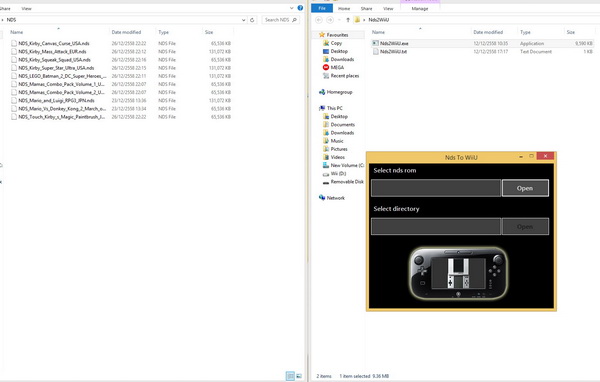
Task: Switch to large icons view in NDS window
Action: pyautogui.click(x=299, y=376)
